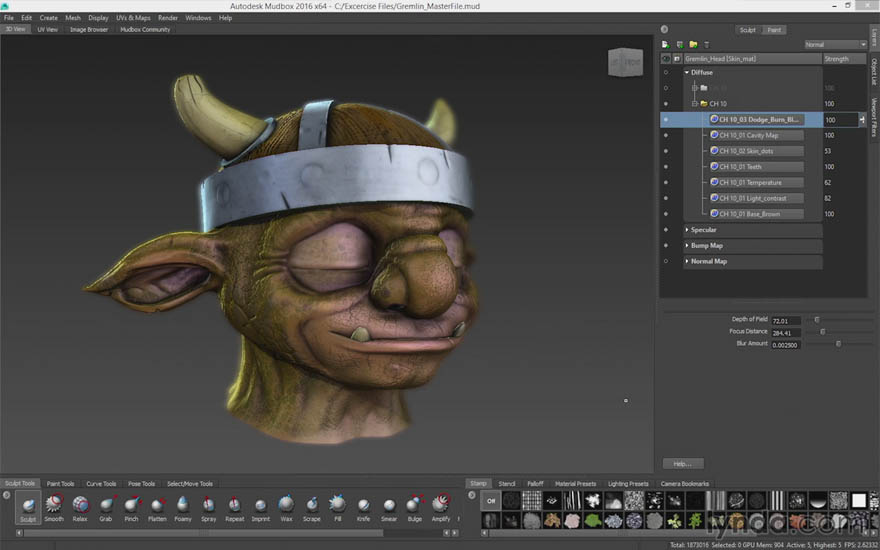Select the Bulge tool

pos(415,507)
